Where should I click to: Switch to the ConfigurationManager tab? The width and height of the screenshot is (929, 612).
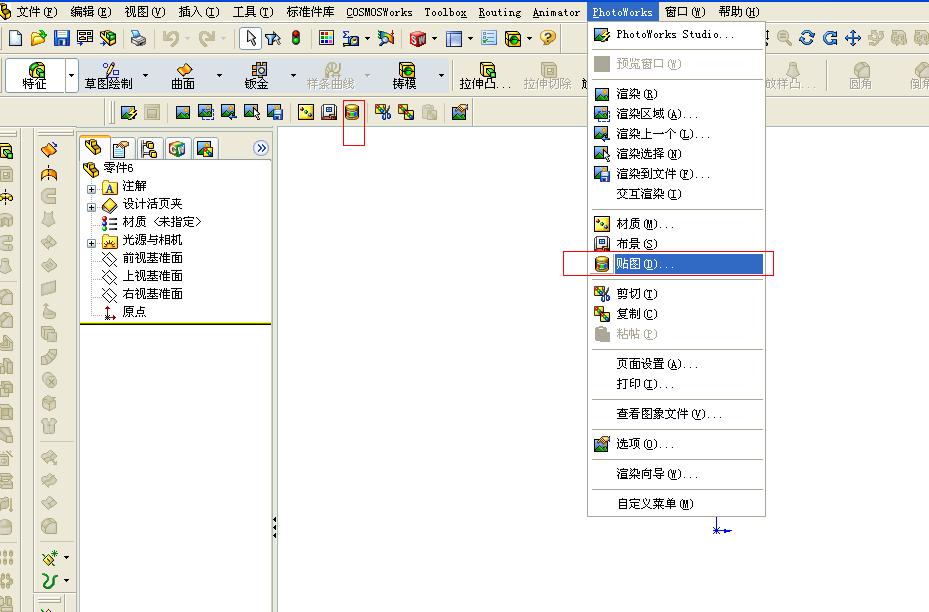tap(149, 148)
